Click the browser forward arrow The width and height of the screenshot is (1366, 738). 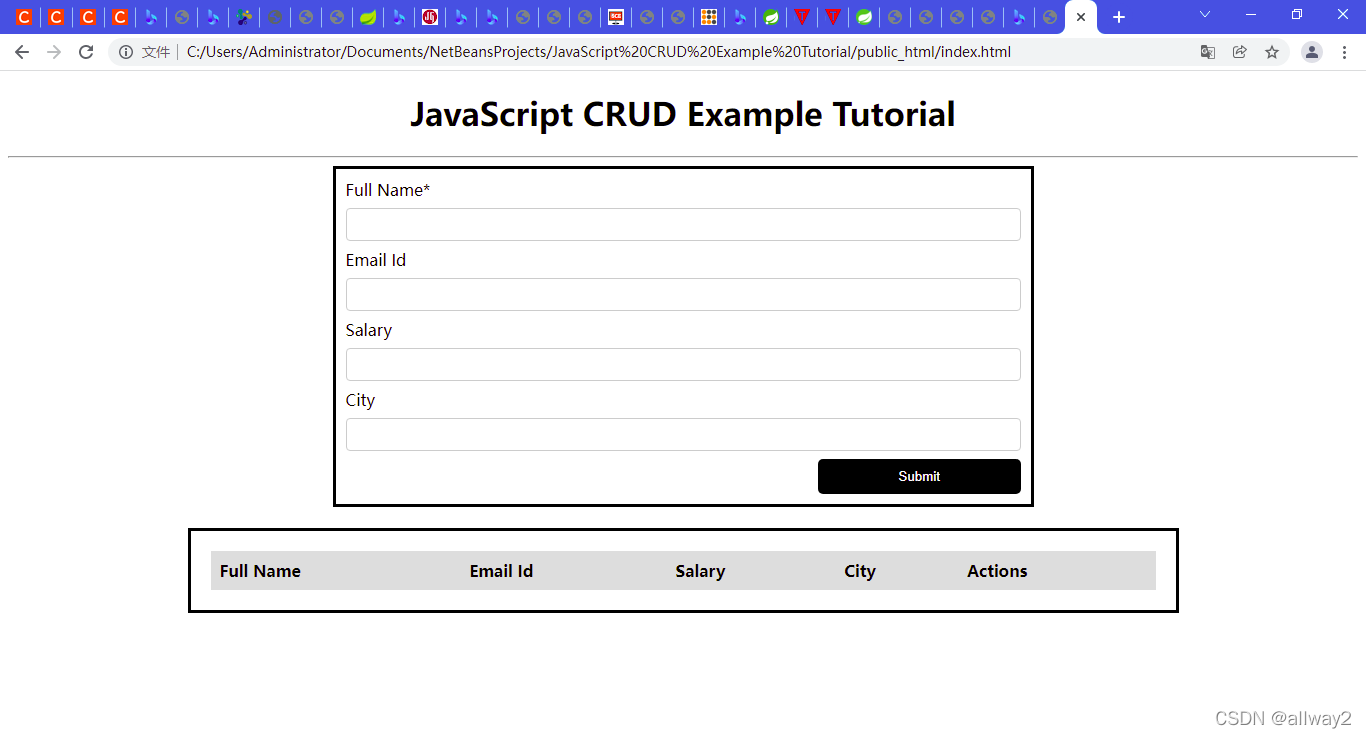(54, 52)
